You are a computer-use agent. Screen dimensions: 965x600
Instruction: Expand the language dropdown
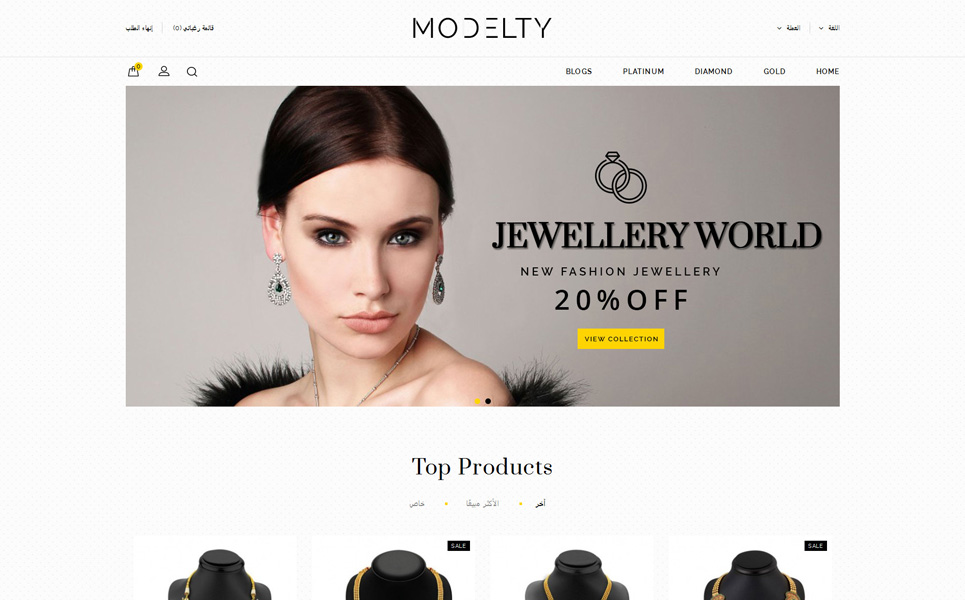coord(829,28)
